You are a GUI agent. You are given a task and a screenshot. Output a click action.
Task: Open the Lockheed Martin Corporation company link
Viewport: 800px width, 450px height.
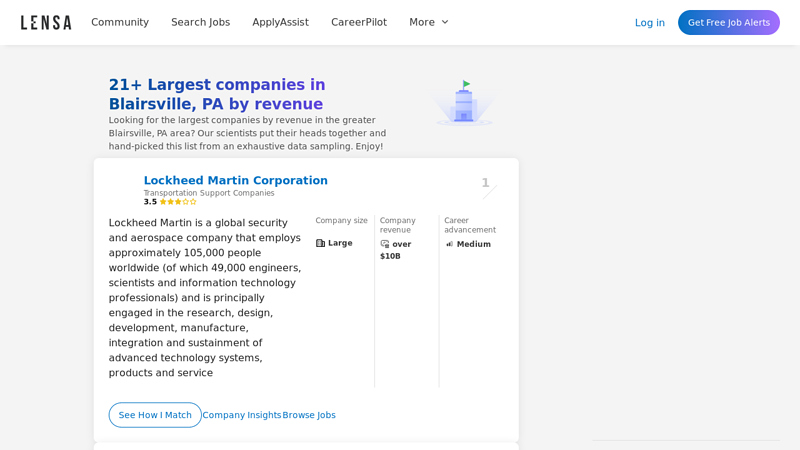[235, 180]
